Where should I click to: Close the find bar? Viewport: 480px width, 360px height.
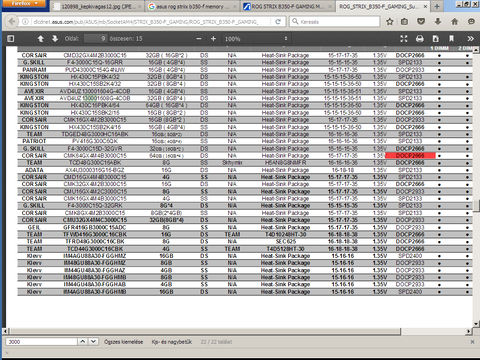coord(472,342)
